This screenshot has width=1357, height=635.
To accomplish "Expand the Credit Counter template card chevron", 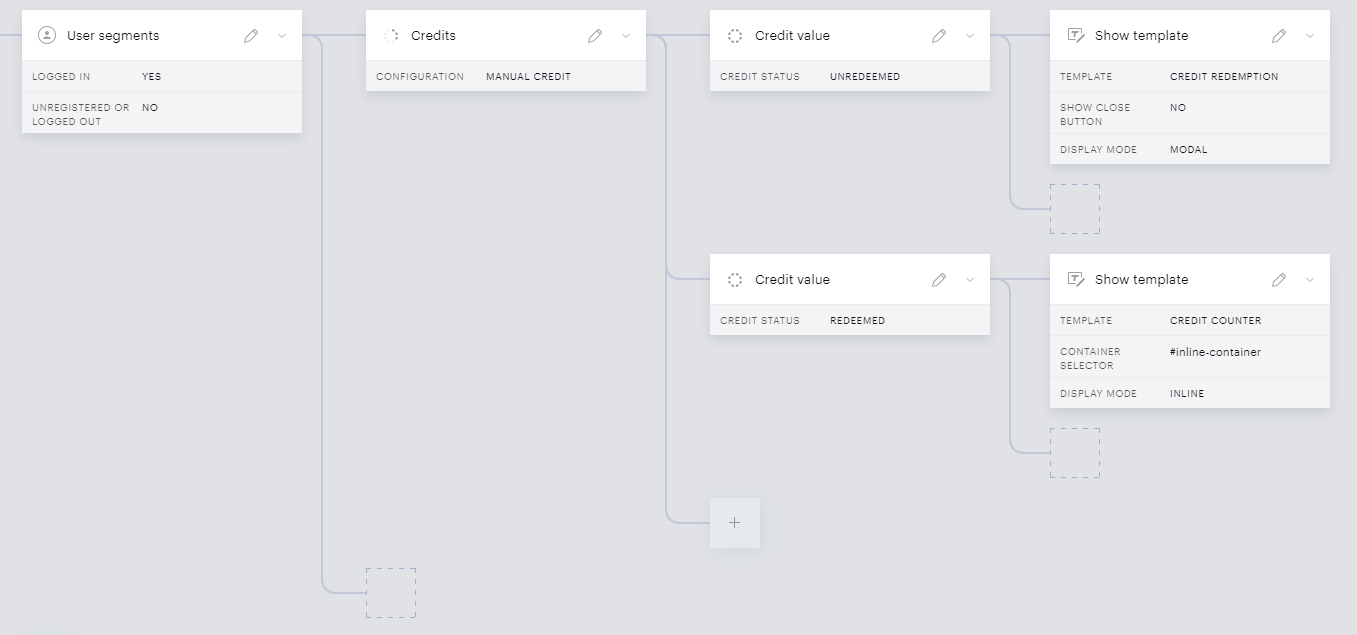I will coord(1310,280).
